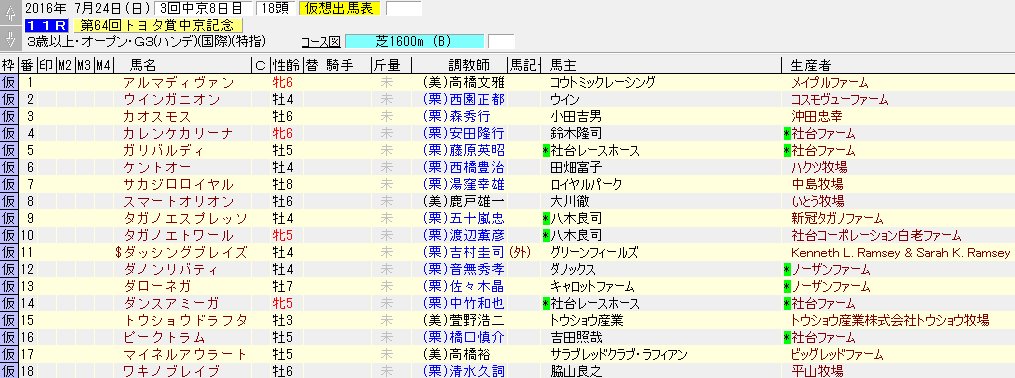Click owner キャロットファーム
1015x378 pixels.
pyautogui.click(x=592, y=286)
